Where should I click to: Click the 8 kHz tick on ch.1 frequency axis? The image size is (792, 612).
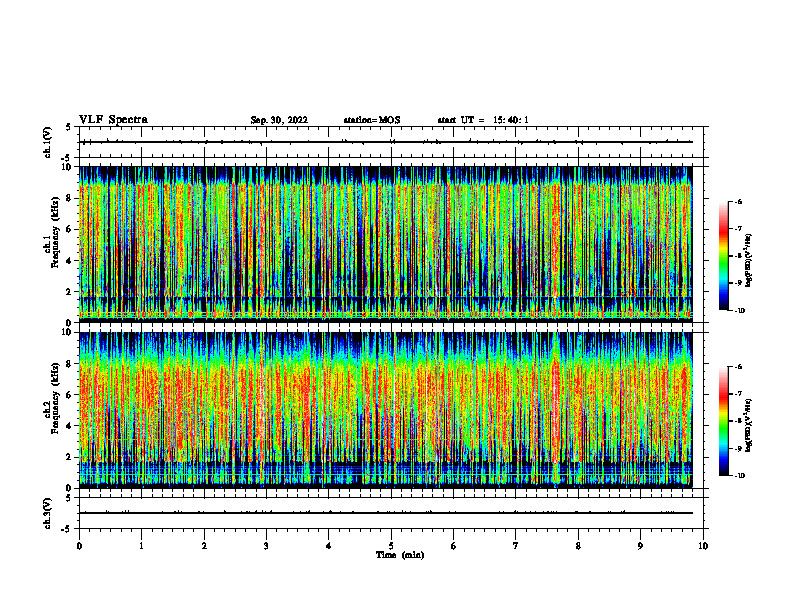[69, 198]
